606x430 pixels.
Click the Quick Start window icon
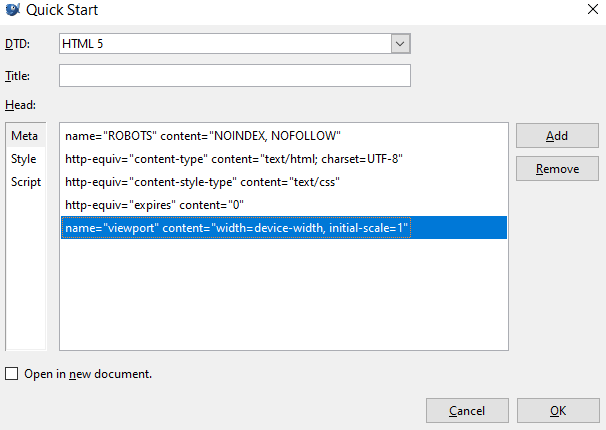click(10, 11)
